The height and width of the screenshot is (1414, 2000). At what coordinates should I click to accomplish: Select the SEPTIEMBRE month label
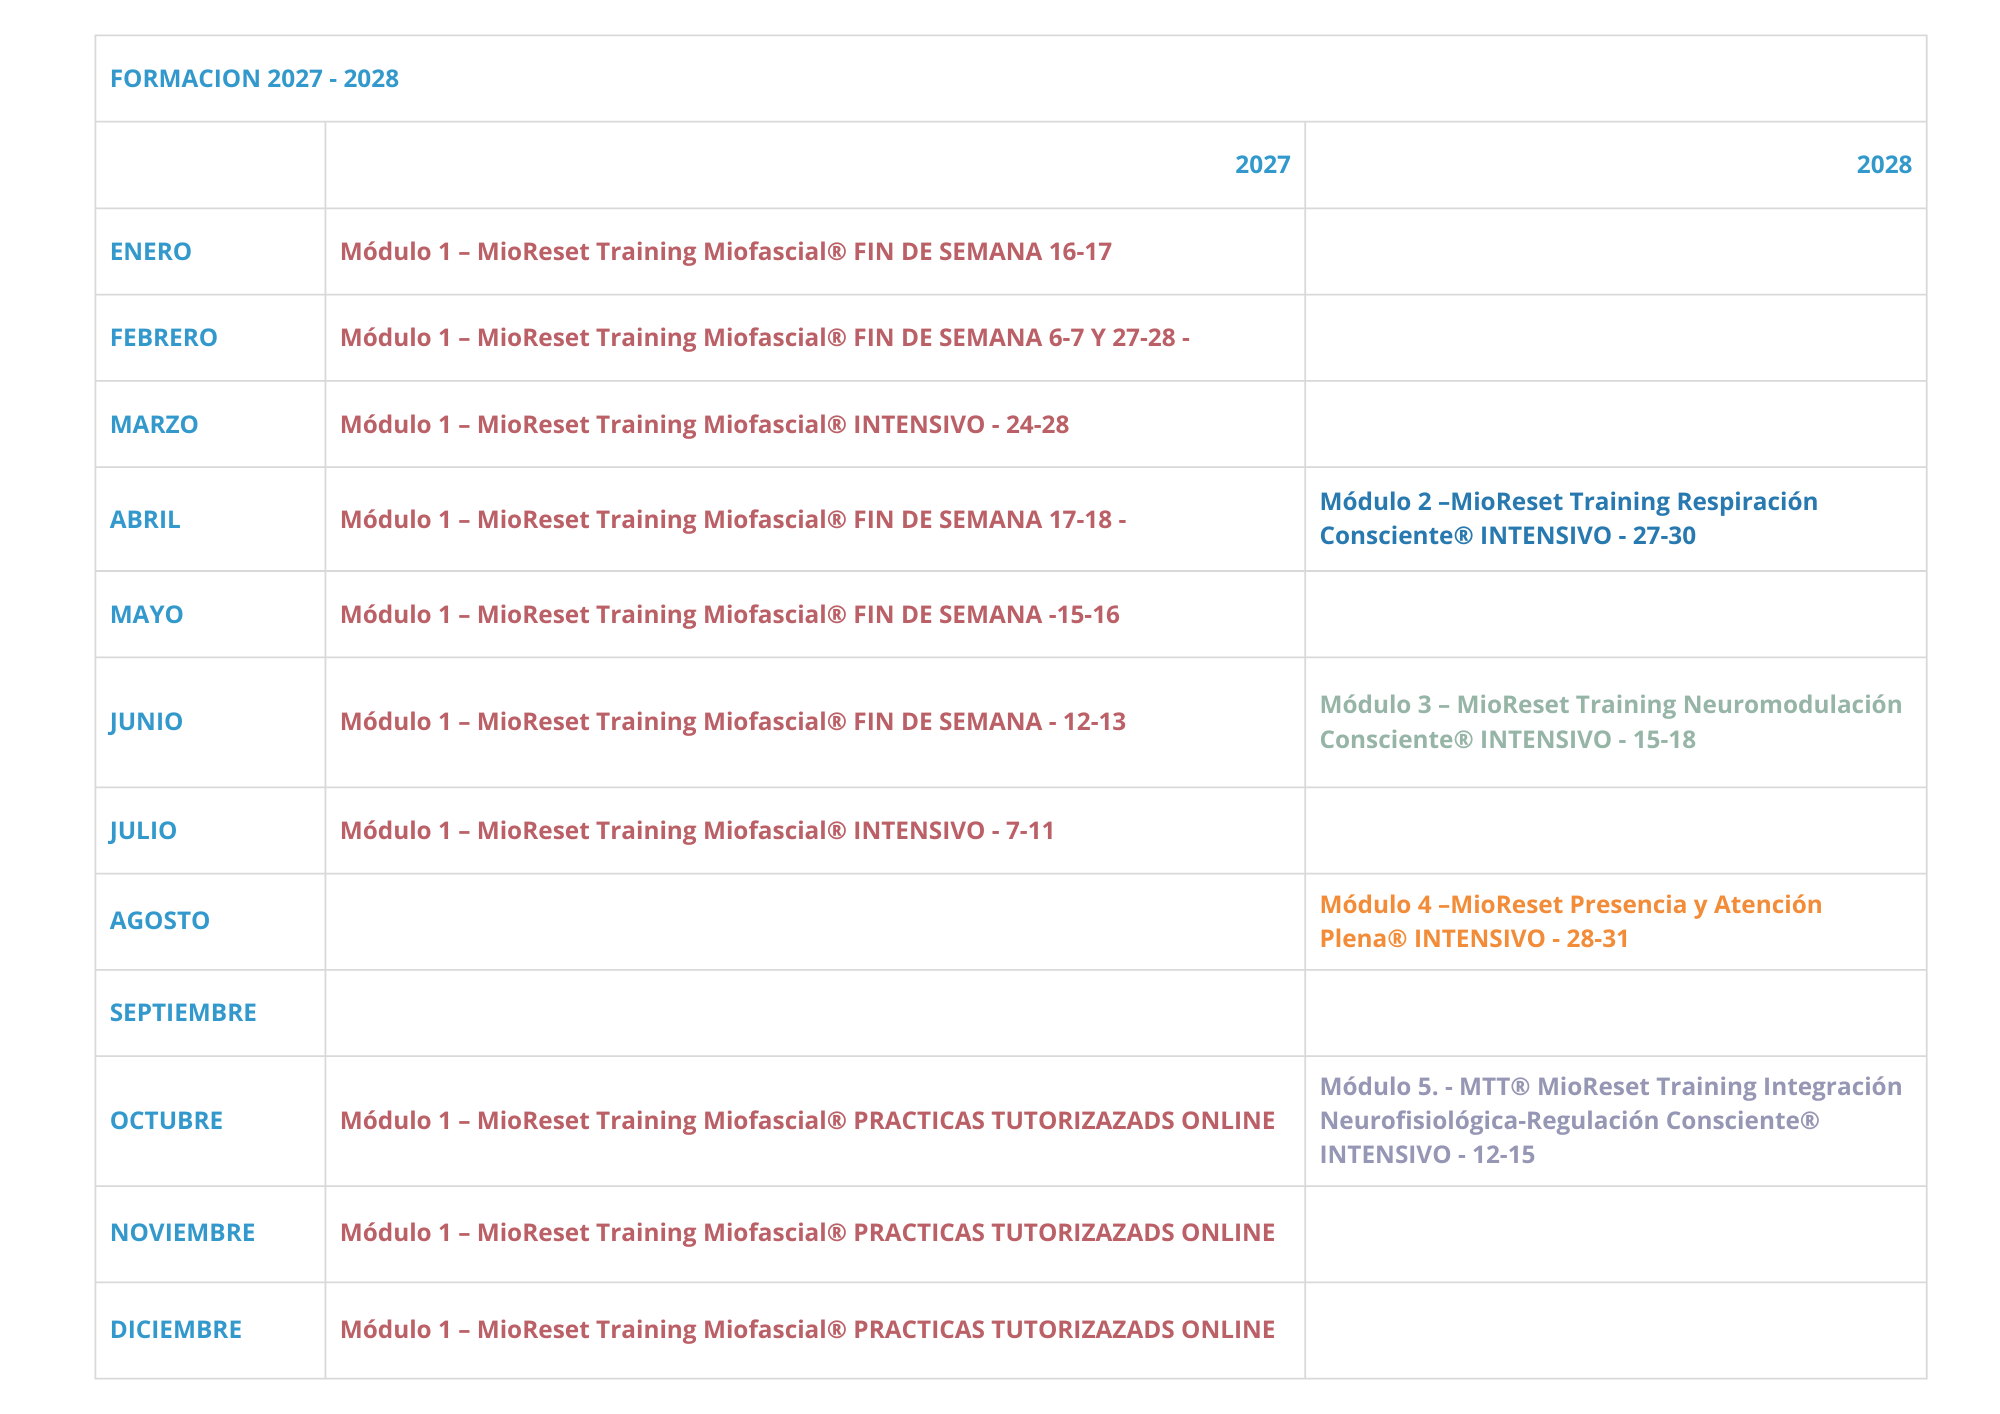coord(183,1012)
